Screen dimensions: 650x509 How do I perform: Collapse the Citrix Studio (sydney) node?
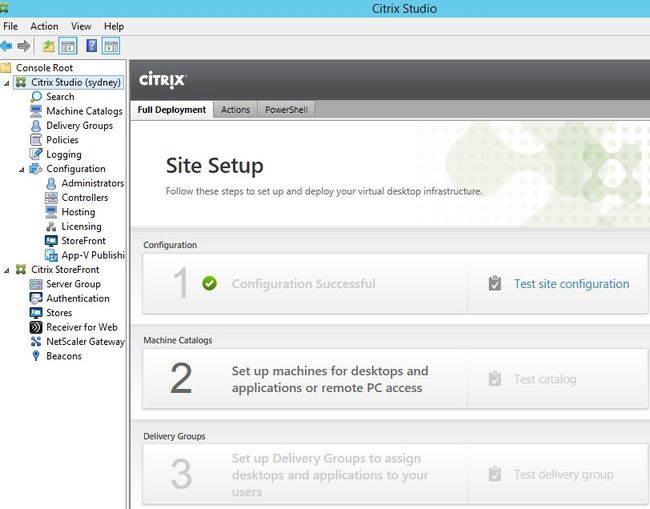tap(6, 83)
